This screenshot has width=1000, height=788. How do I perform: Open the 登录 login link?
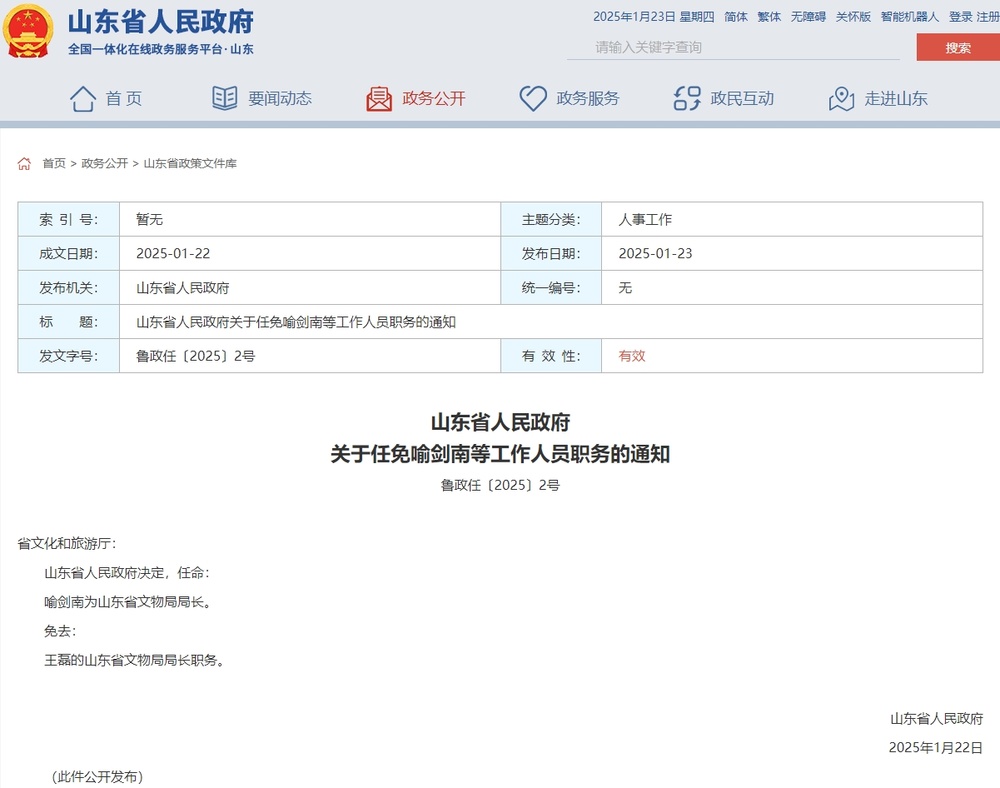(x=960, y=17)
